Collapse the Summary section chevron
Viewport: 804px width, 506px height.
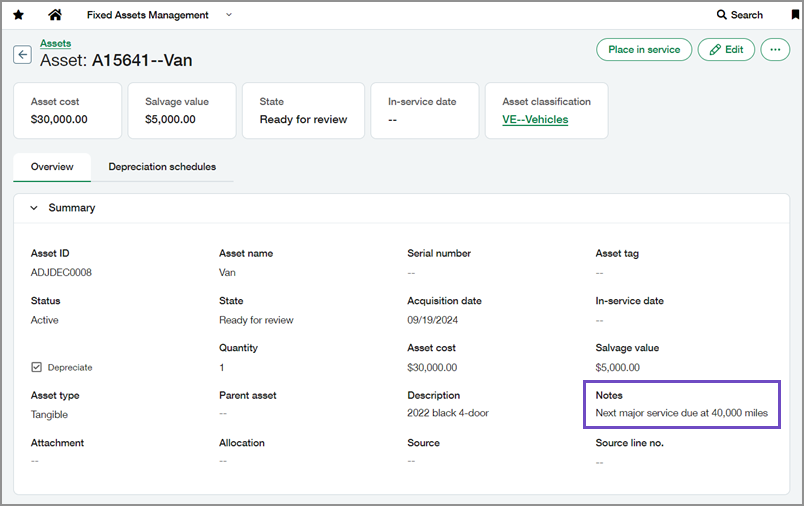click(x=34, y=208)
